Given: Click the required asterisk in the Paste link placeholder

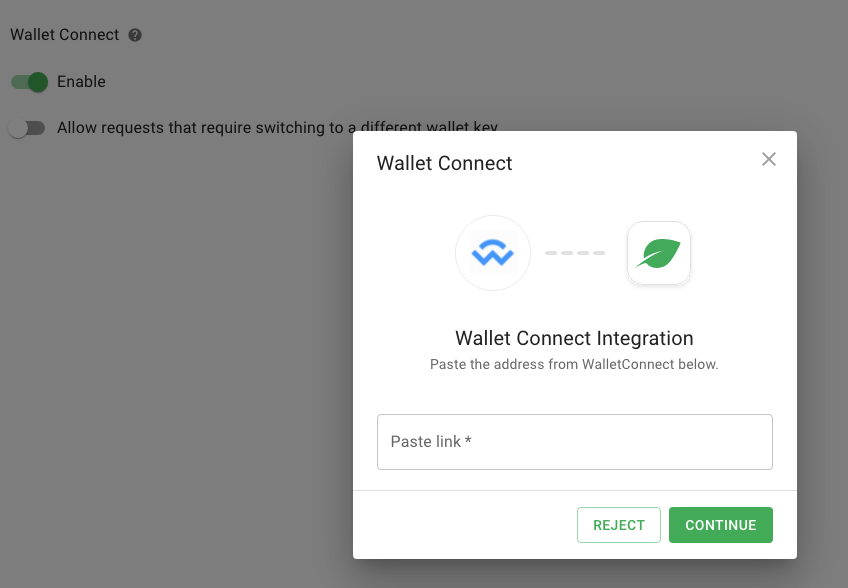Looking at the screenshot, I should (x=466, y=441).
